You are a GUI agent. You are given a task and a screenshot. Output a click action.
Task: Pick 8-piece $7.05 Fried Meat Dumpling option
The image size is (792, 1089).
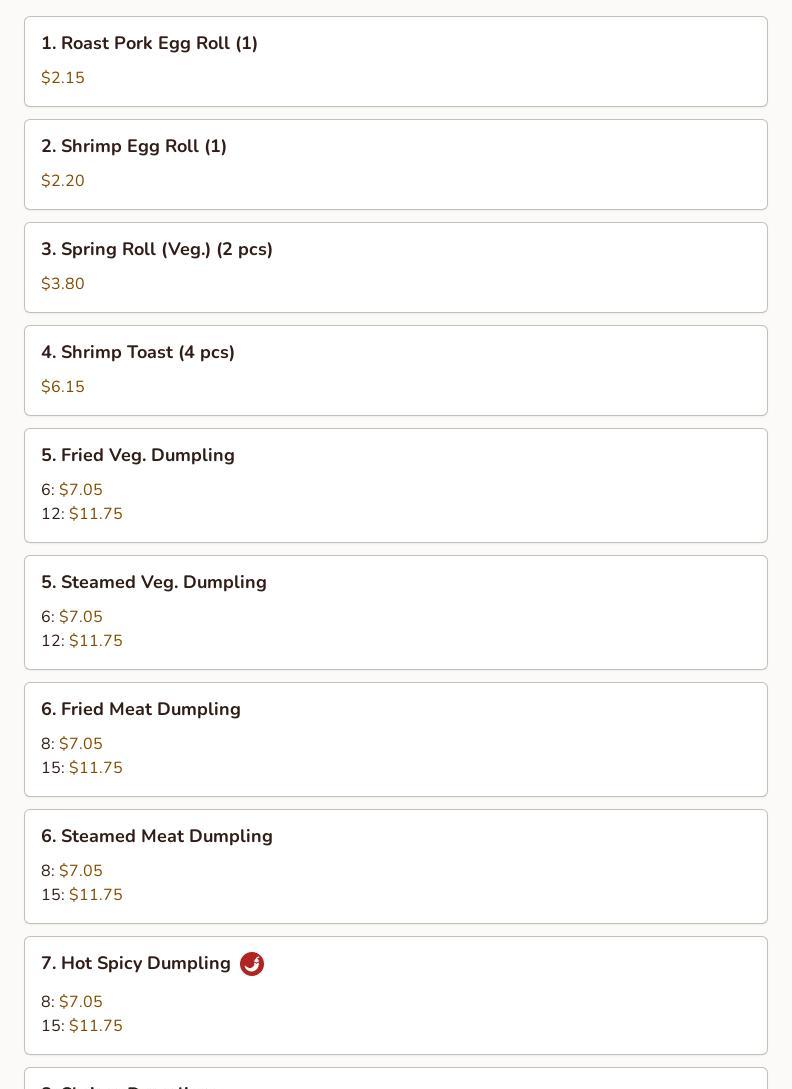[72, 744]
